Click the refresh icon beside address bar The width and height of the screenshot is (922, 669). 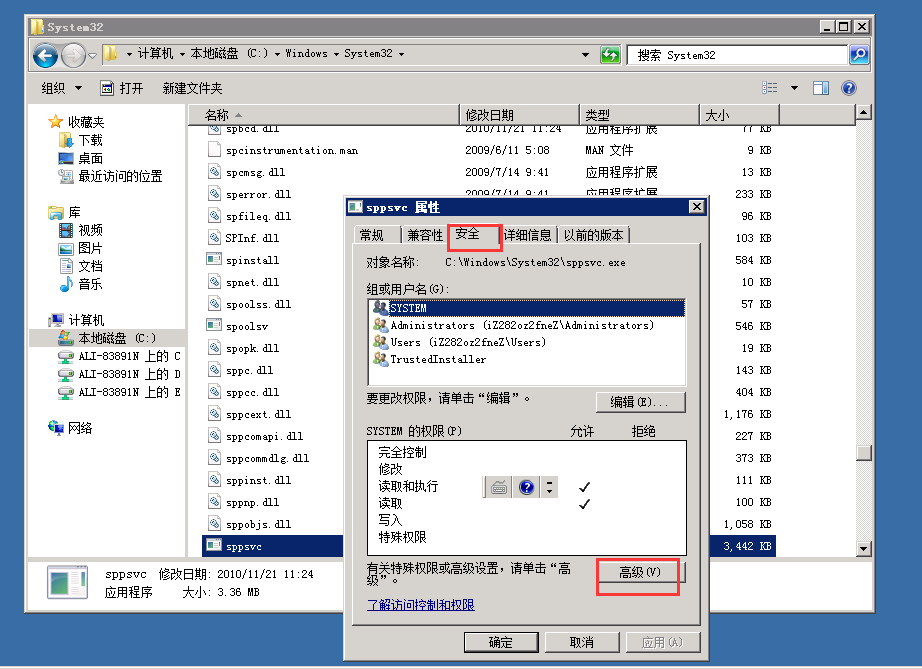click(x=610, y=54)
